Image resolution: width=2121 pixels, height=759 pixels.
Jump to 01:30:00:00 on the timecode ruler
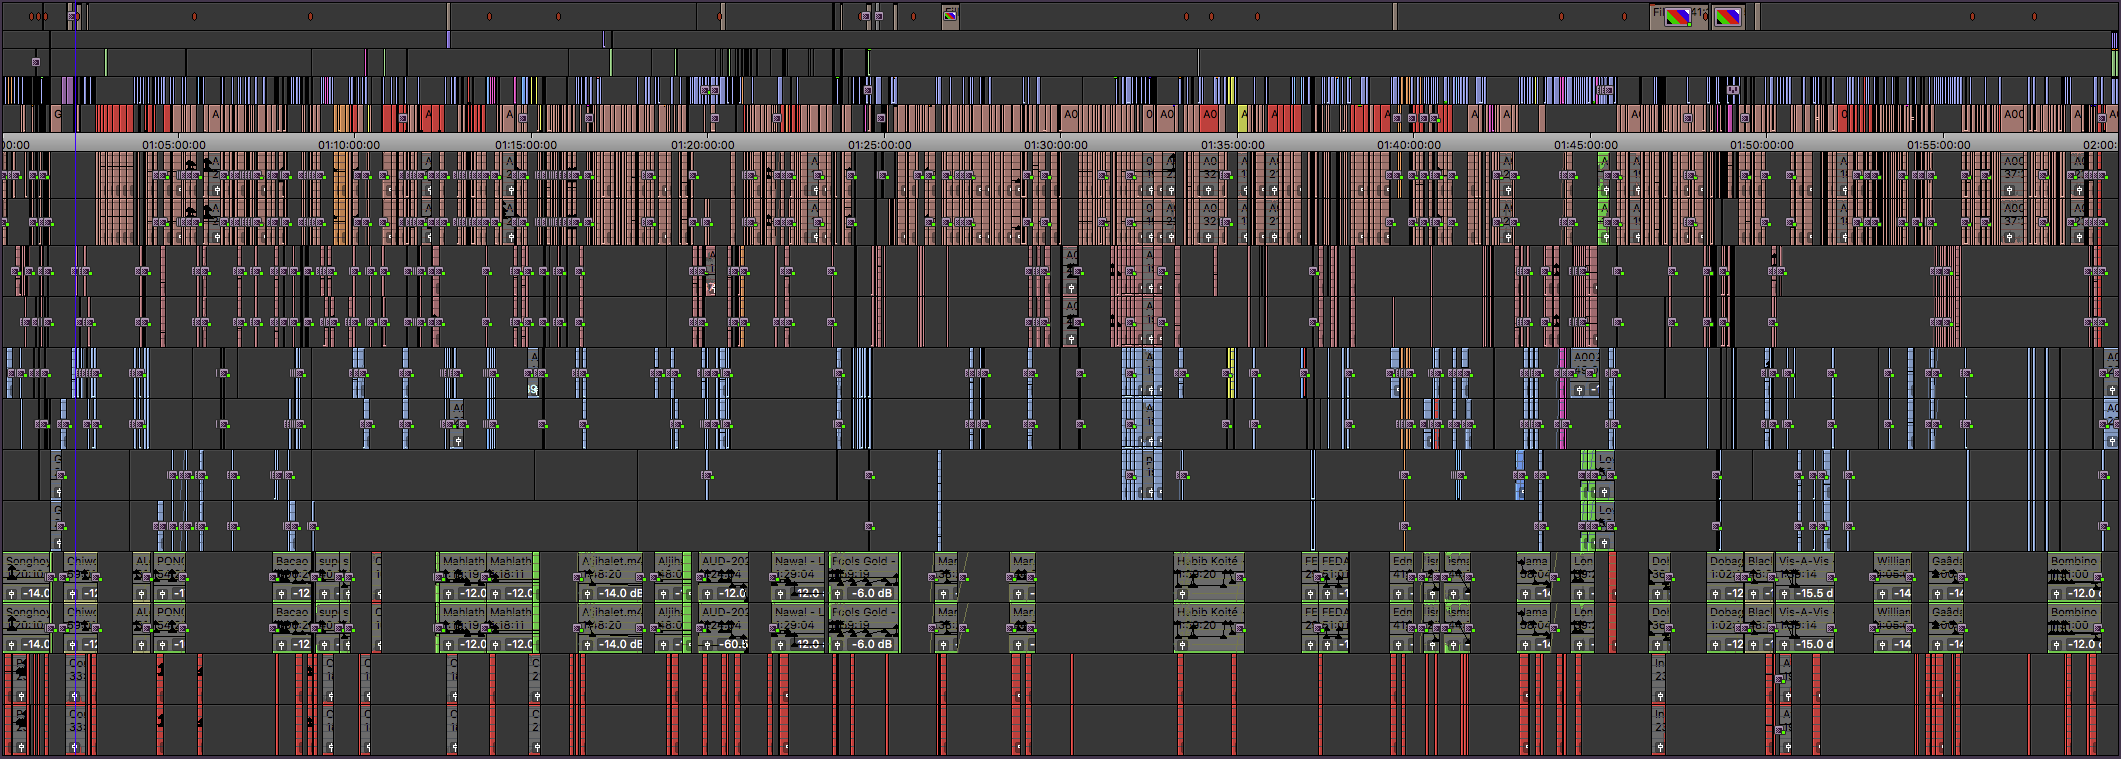pos(1056,144)
